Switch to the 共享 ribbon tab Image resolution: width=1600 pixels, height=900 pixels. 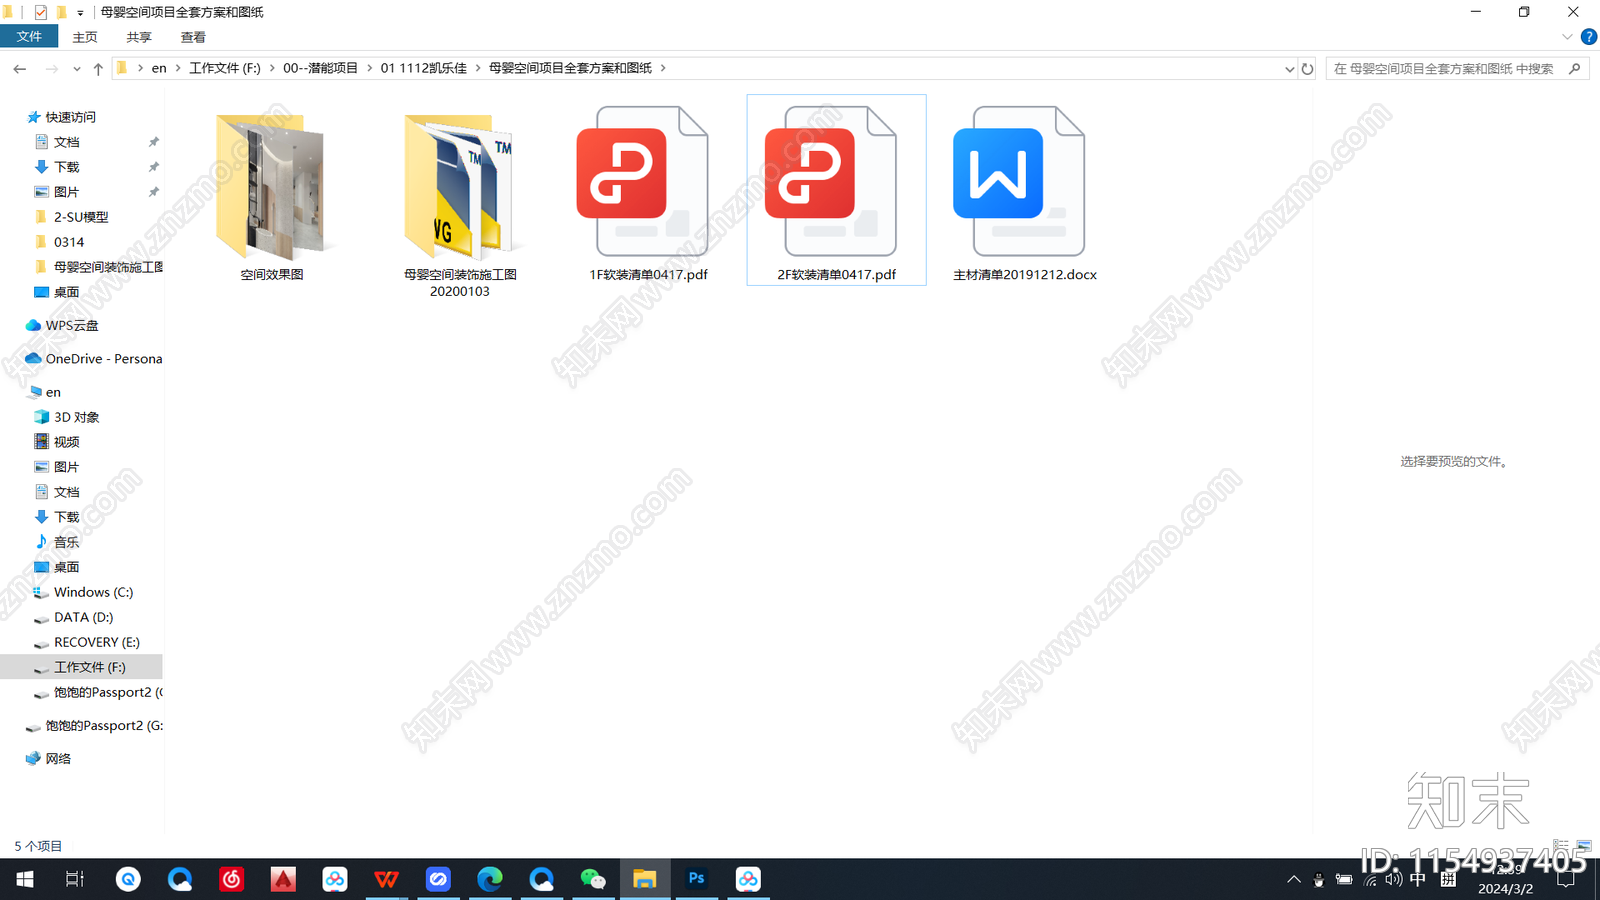(139, 37)
